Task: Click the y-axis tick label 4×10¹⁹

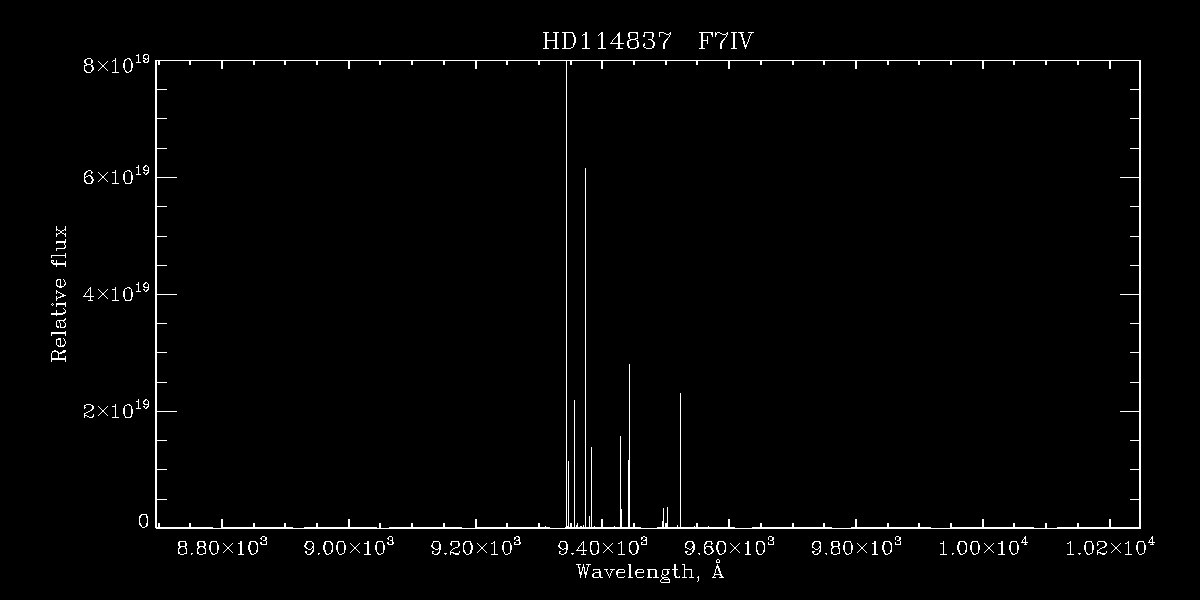Action: (x=114, y=294)
